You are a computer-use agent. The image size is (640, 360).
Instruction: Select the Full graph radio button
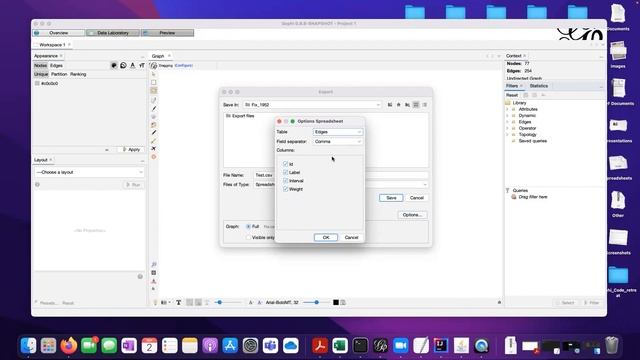click(x=248, y=226)
